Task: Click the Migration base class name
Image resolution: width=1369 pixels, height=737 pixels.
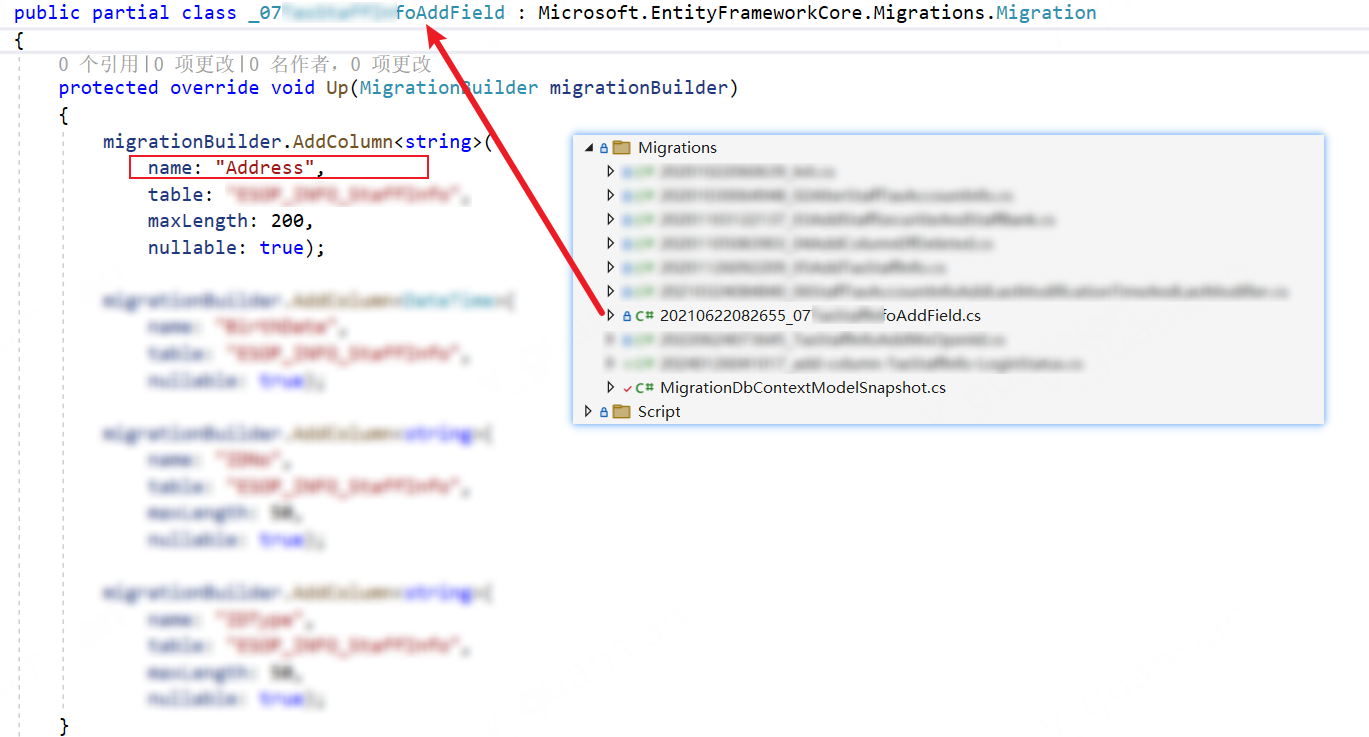Action: (x=1046, y=13)
